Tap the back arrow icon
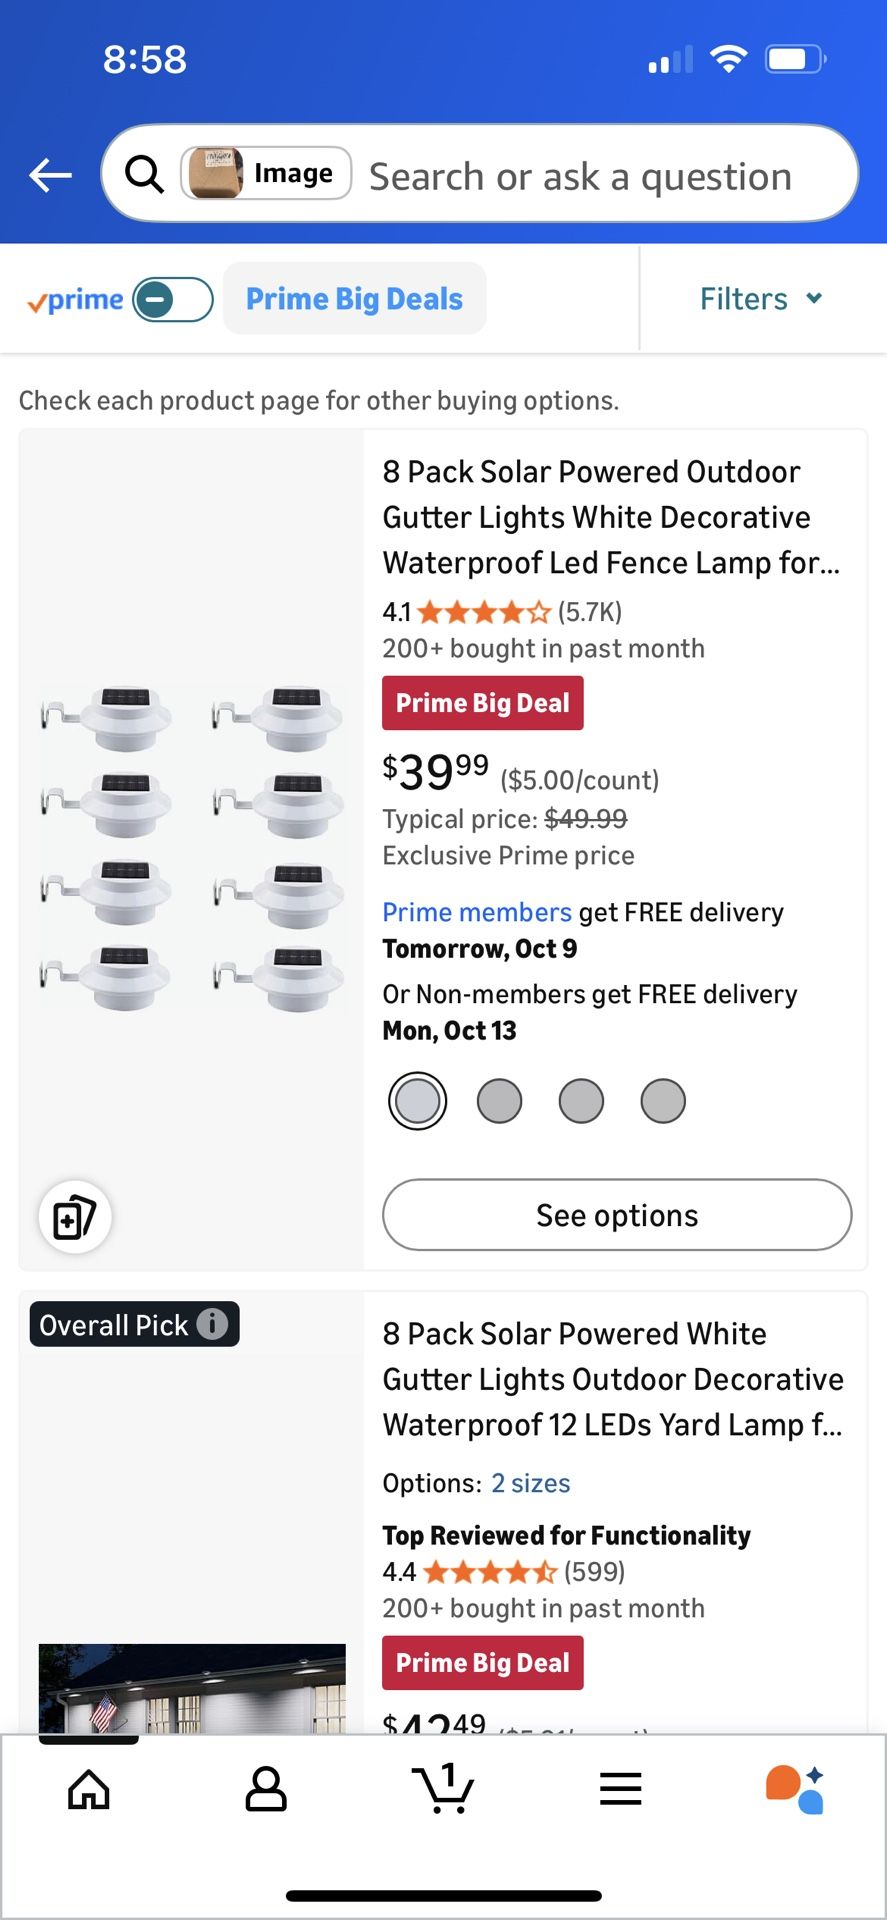The height and width of the screenshot is (1920, 887). (x=50, y=175)
